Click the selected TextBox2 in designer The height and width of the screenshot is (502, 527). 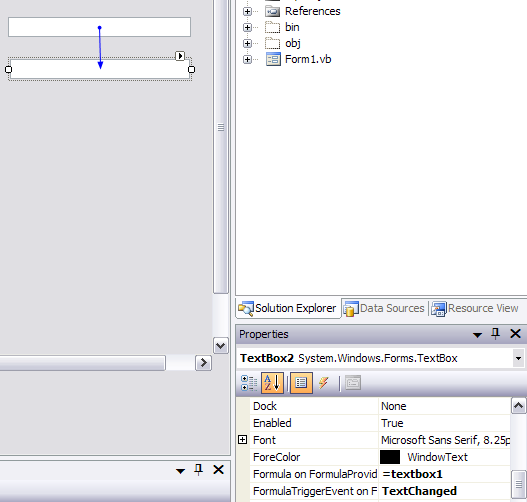tap(100, 70)
